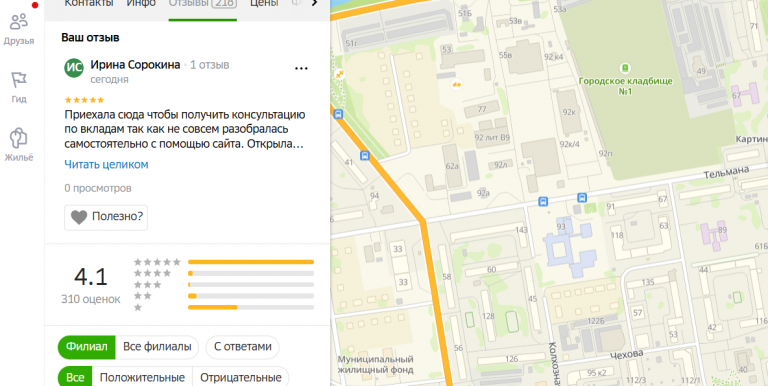Click building 118 on map

(x=617, y=235)
